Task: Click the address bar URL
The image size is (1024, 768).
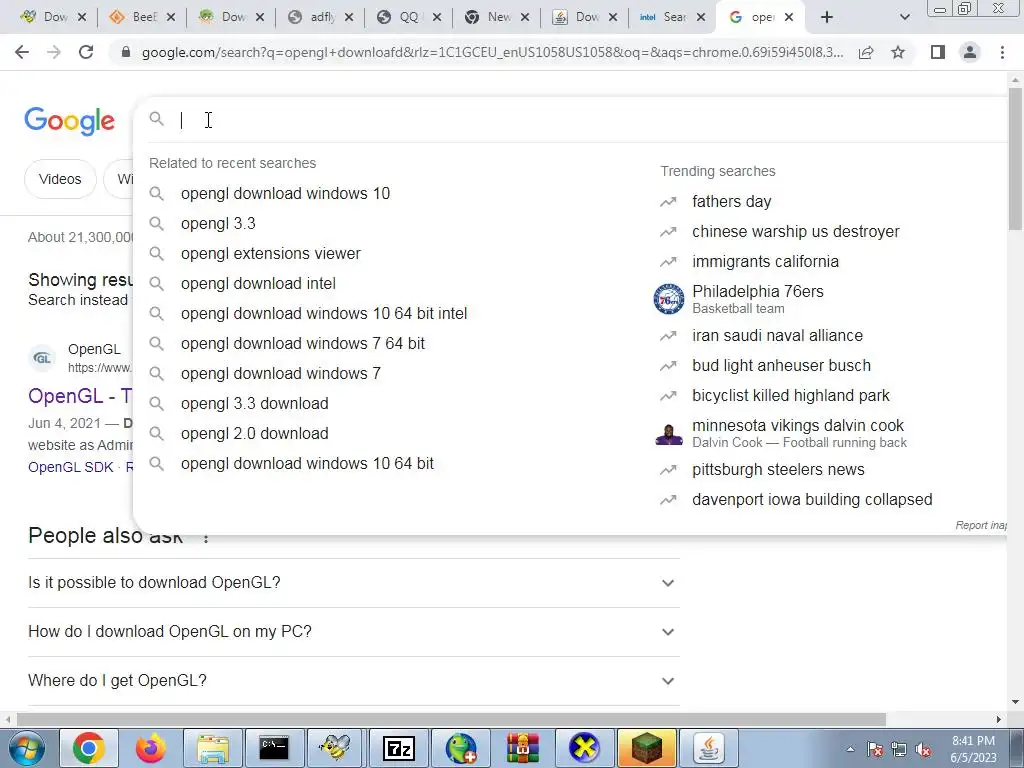Action: [x=492, y=52]
